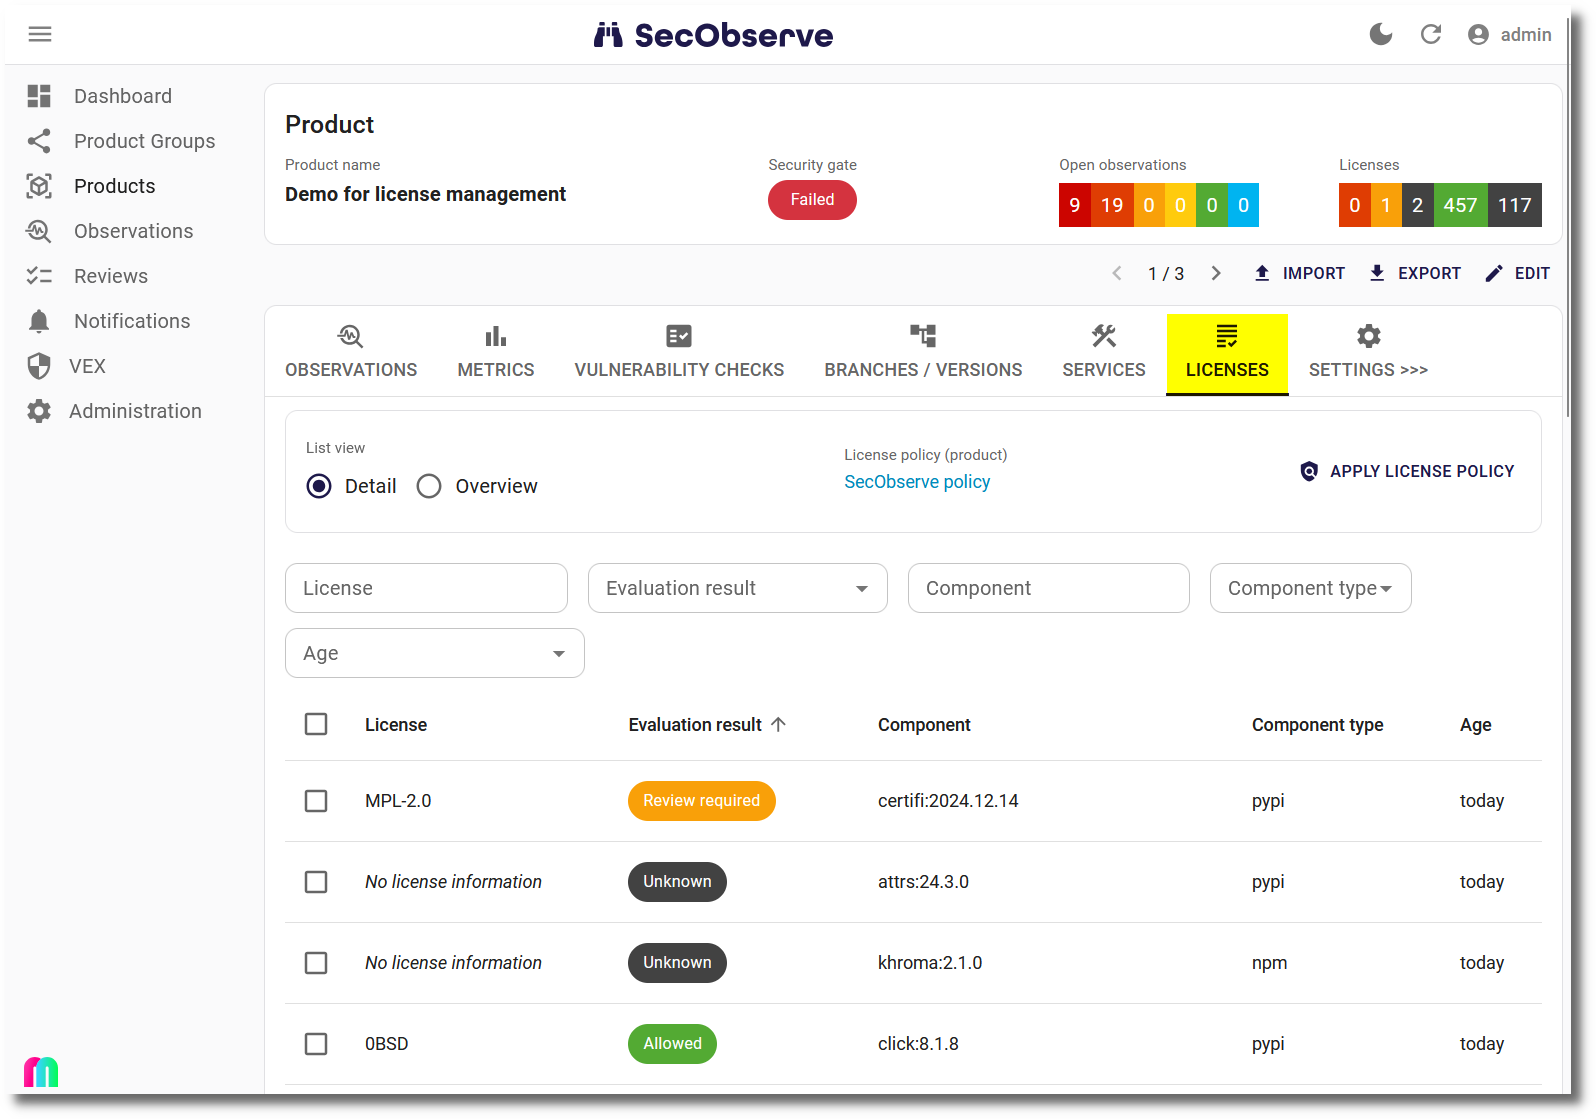Open the admin user account icon
Viewport: 1596px width, 1119px height.
[1478, 35]
